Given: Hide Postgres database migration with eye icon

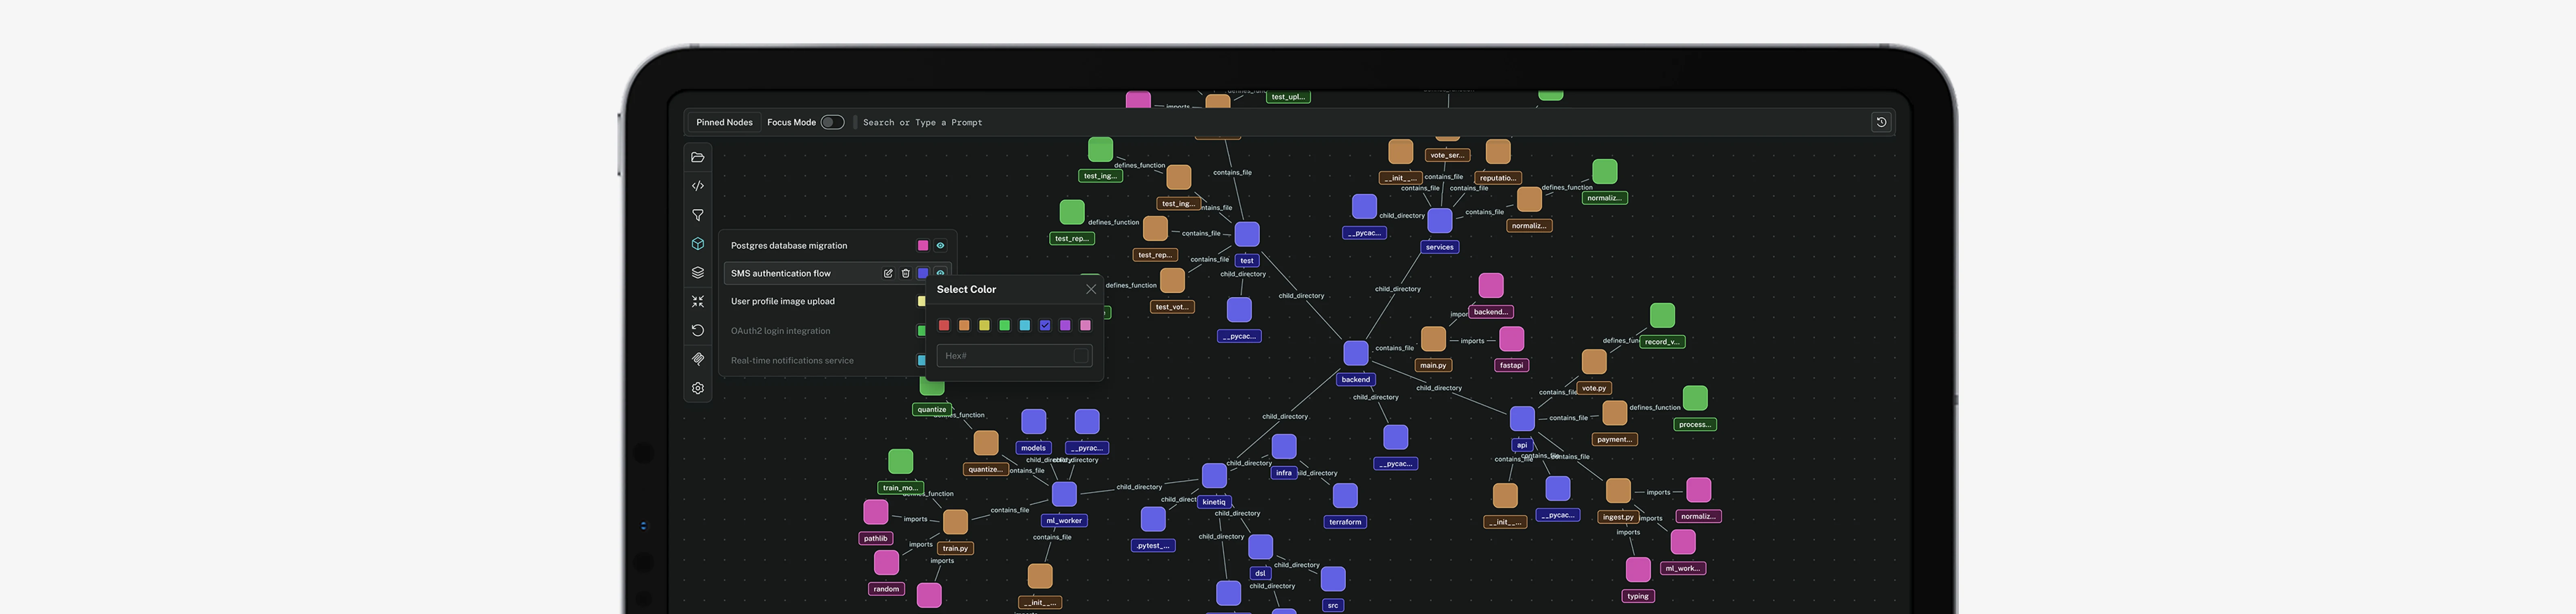Looking at the screenshot, I should click(x=940, y=245).
